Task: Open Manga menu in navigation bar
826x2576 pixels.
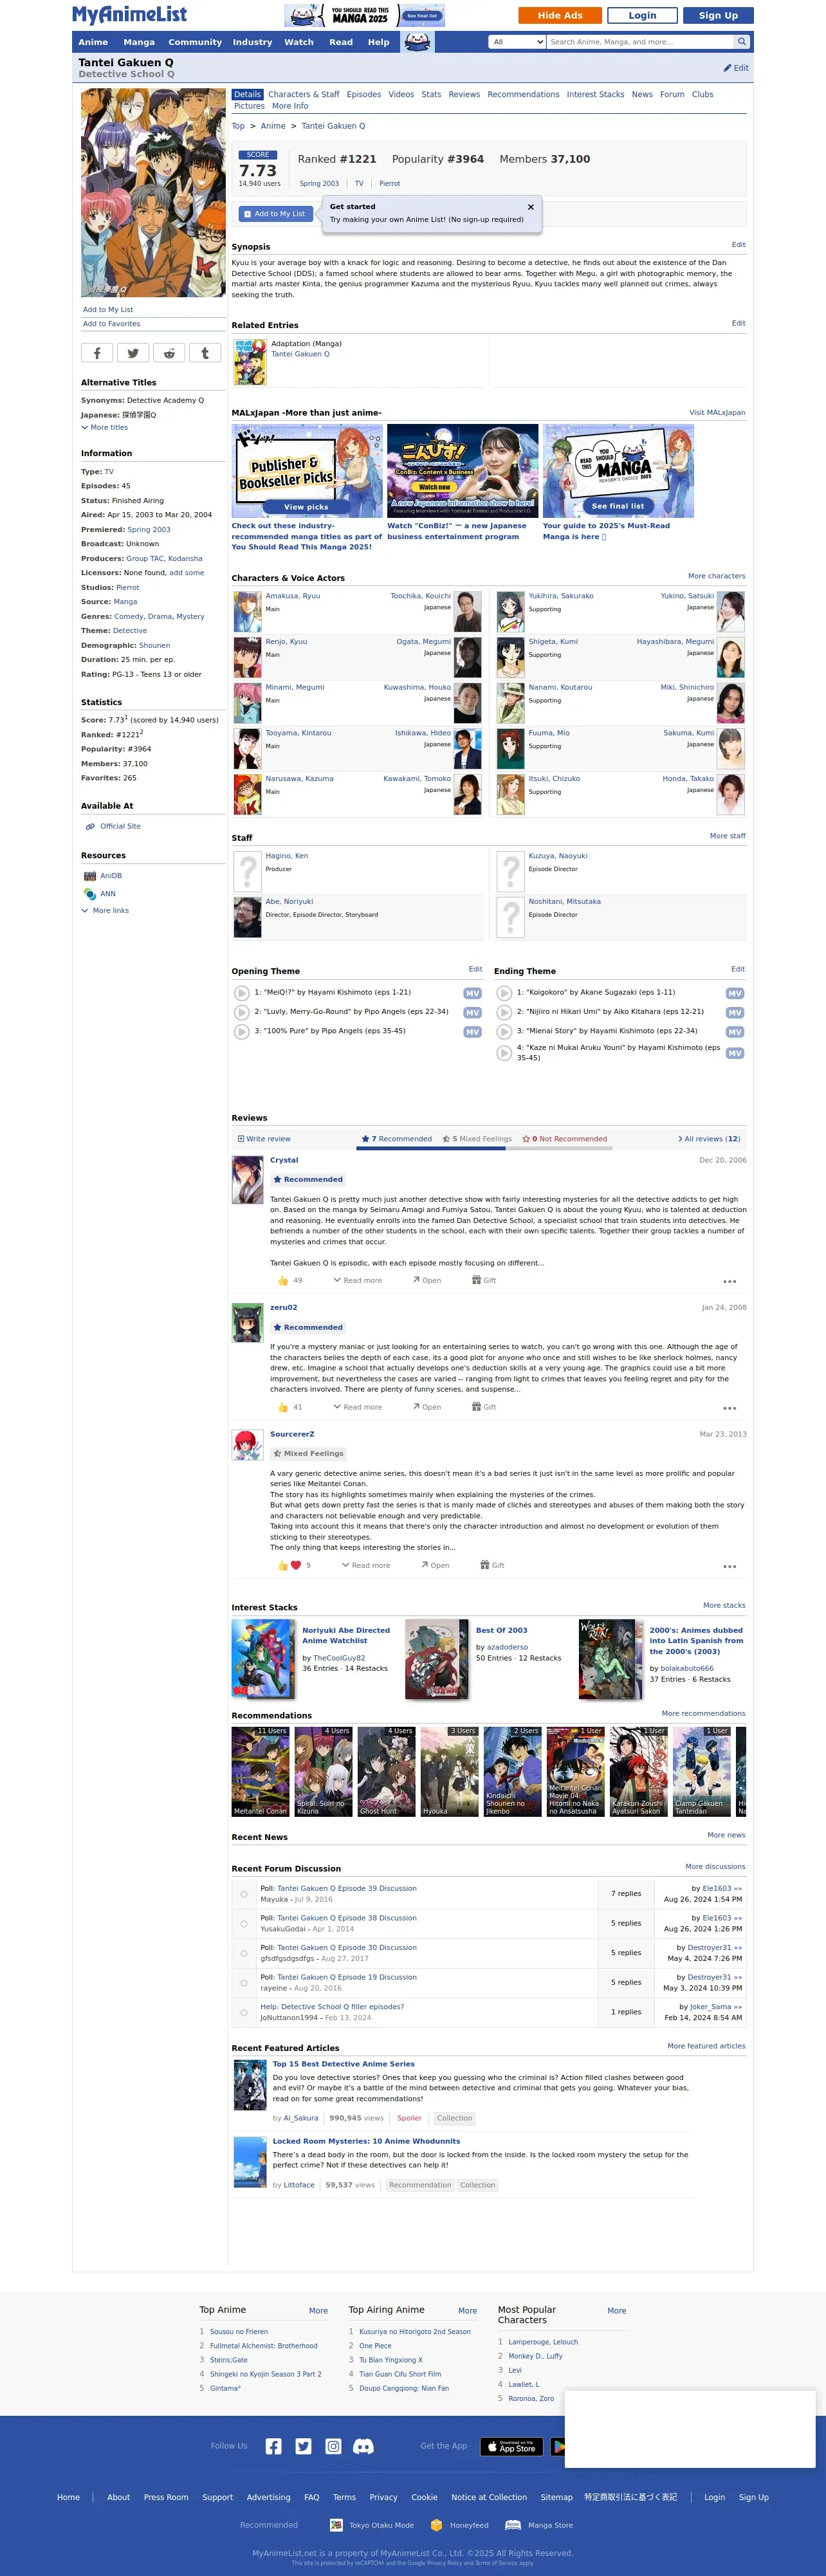Action: tap(139, 42)
